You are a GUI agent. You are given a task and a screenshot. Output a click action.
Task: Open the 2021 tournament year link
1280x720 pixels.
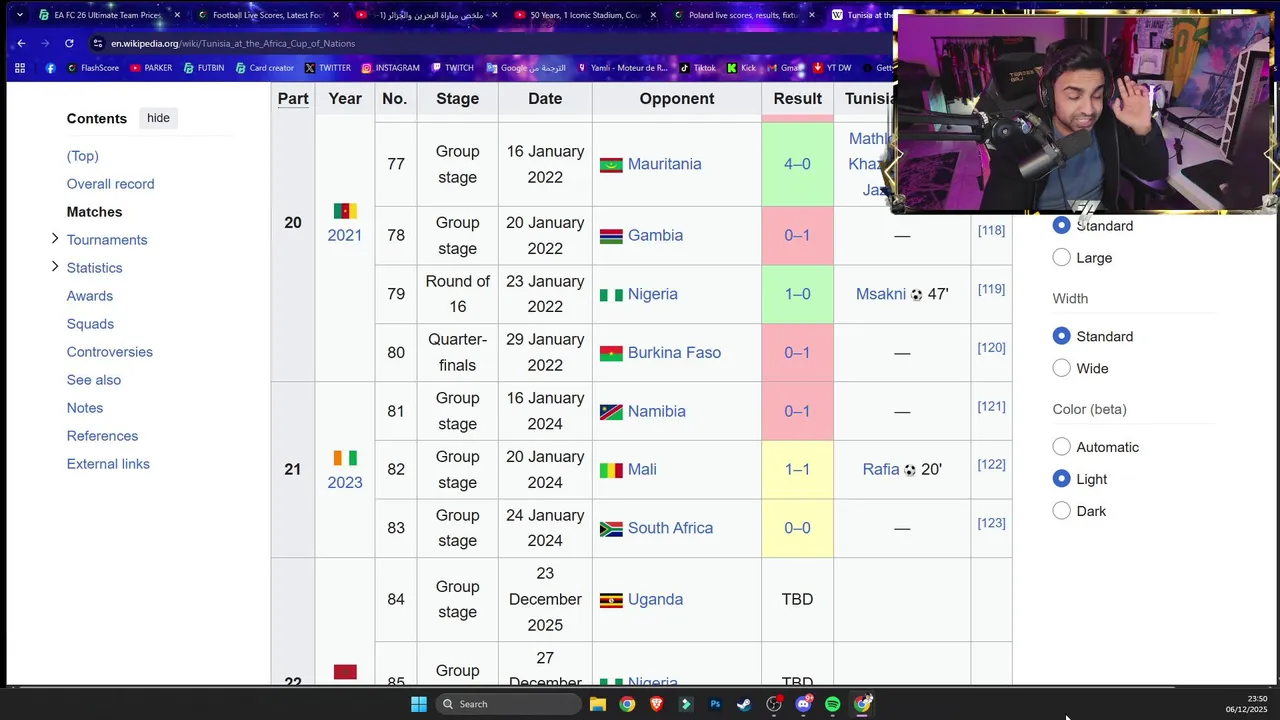click(345, 235)
